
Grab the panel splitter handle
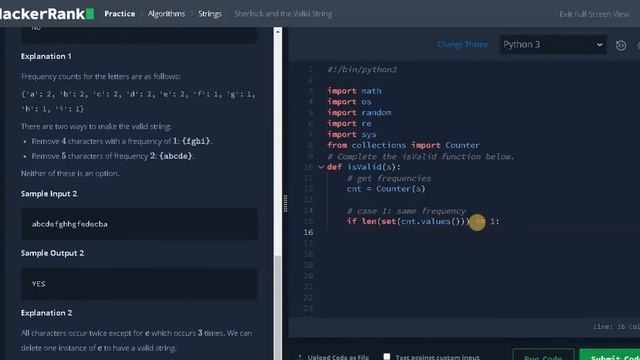pos(285,203)
